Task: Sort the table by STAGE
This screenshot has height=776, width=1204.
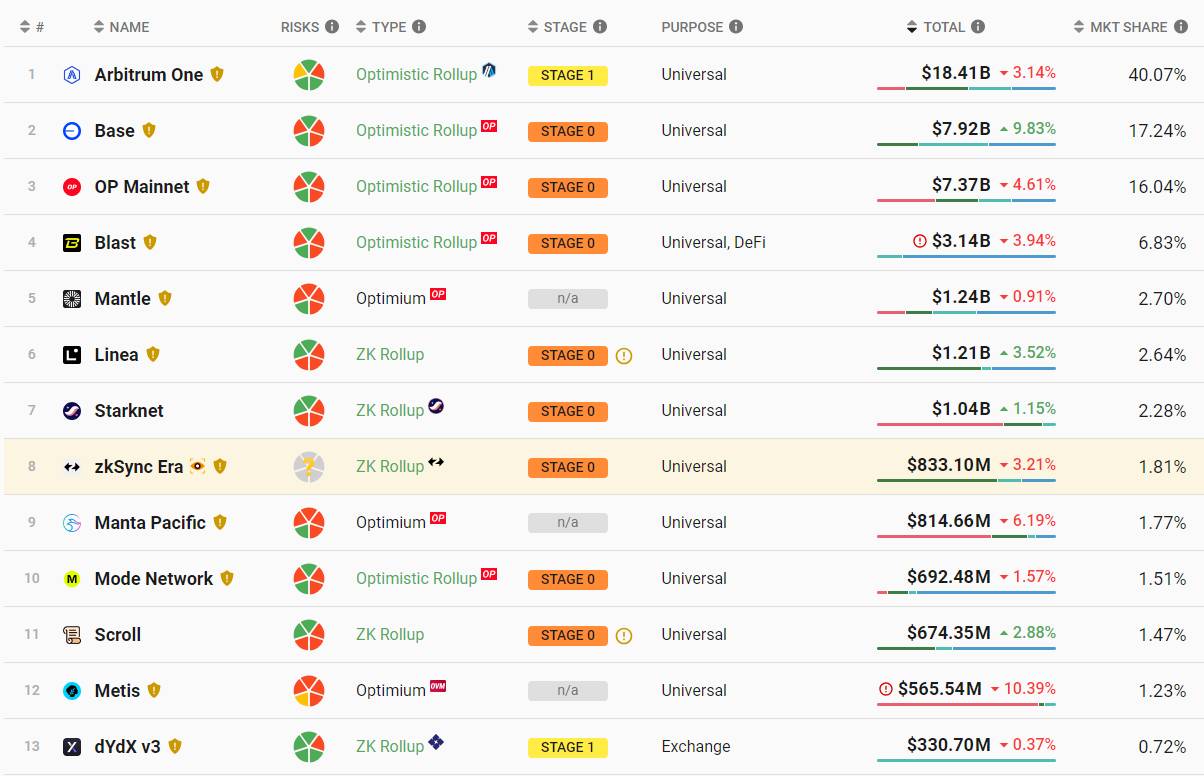Action: click(558, 27)
